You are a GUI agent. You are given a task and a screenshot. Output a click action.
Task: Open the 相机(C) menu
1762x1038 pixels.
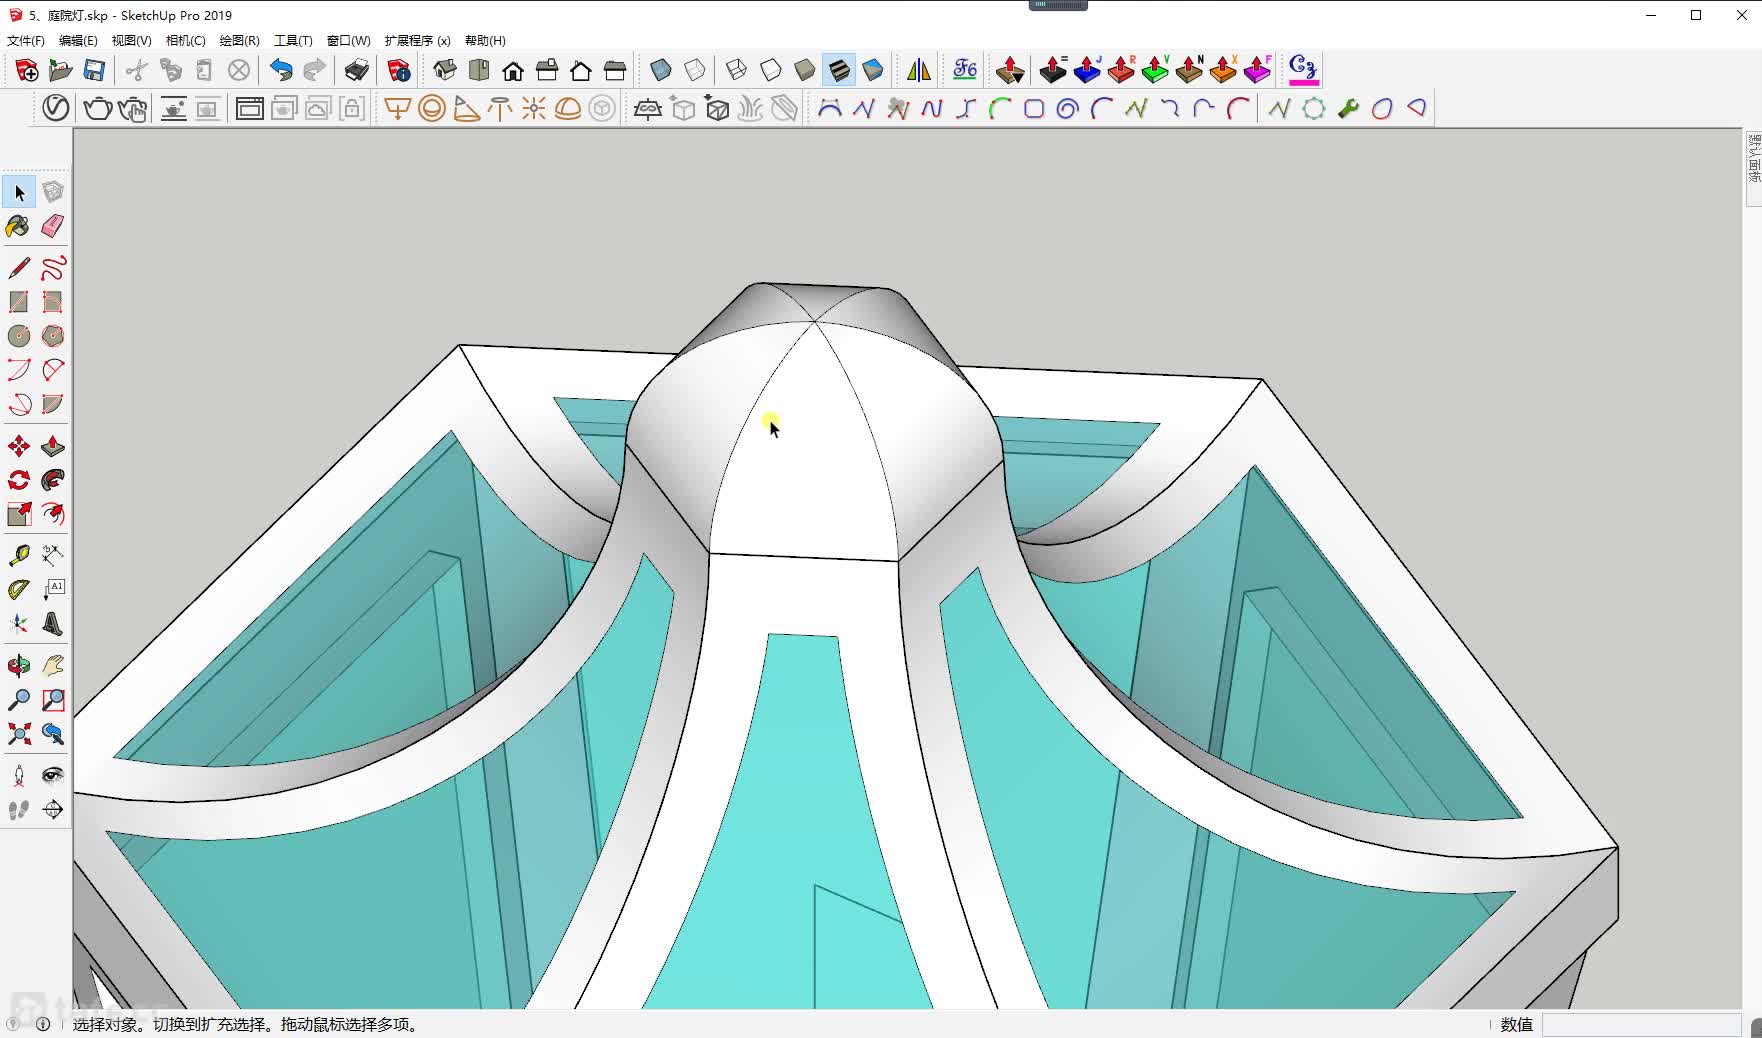coord(186,41)
